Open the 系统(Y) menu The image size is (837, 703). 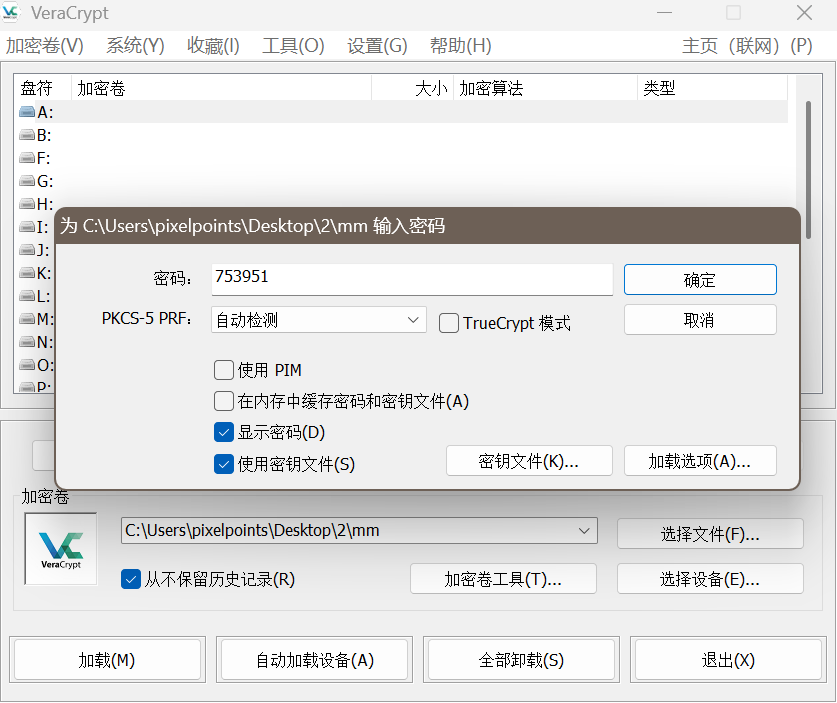(x=135, y=46)
